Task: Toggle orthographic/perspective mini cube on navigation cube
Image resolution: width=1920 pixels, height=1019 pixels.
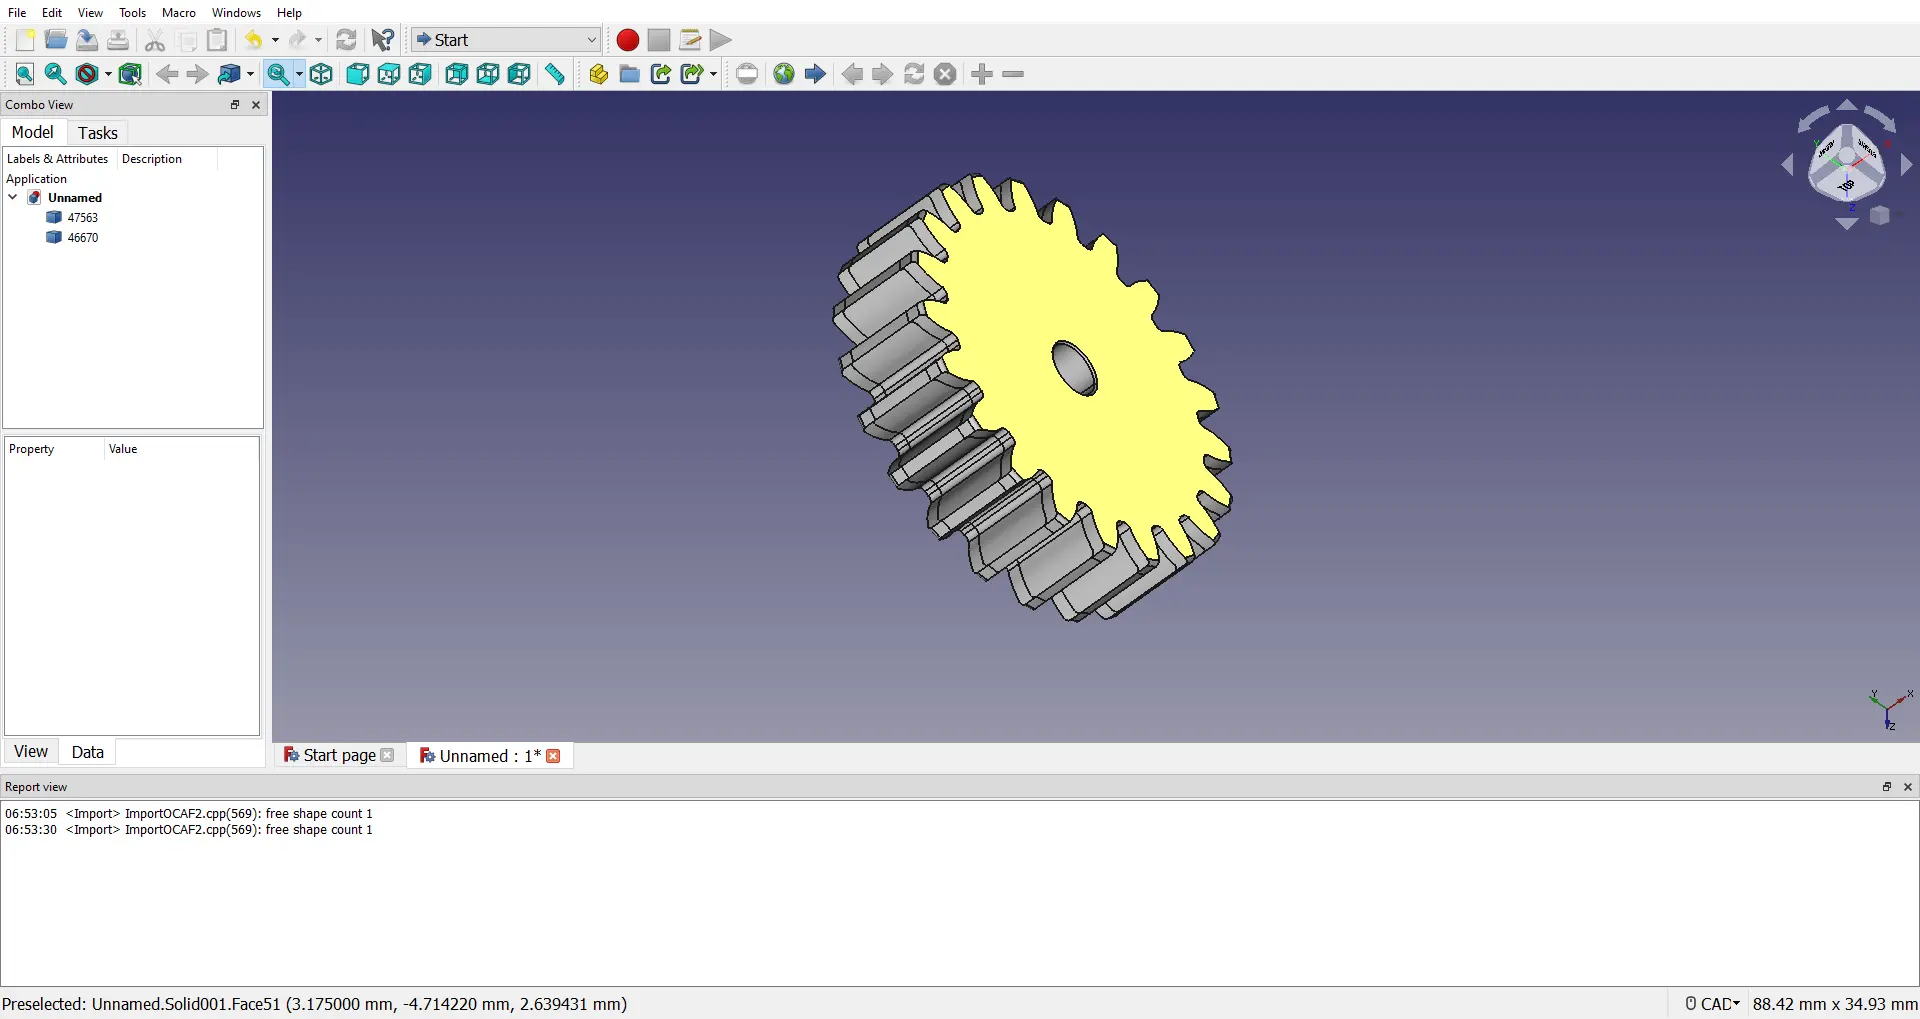Action: 1880,216
